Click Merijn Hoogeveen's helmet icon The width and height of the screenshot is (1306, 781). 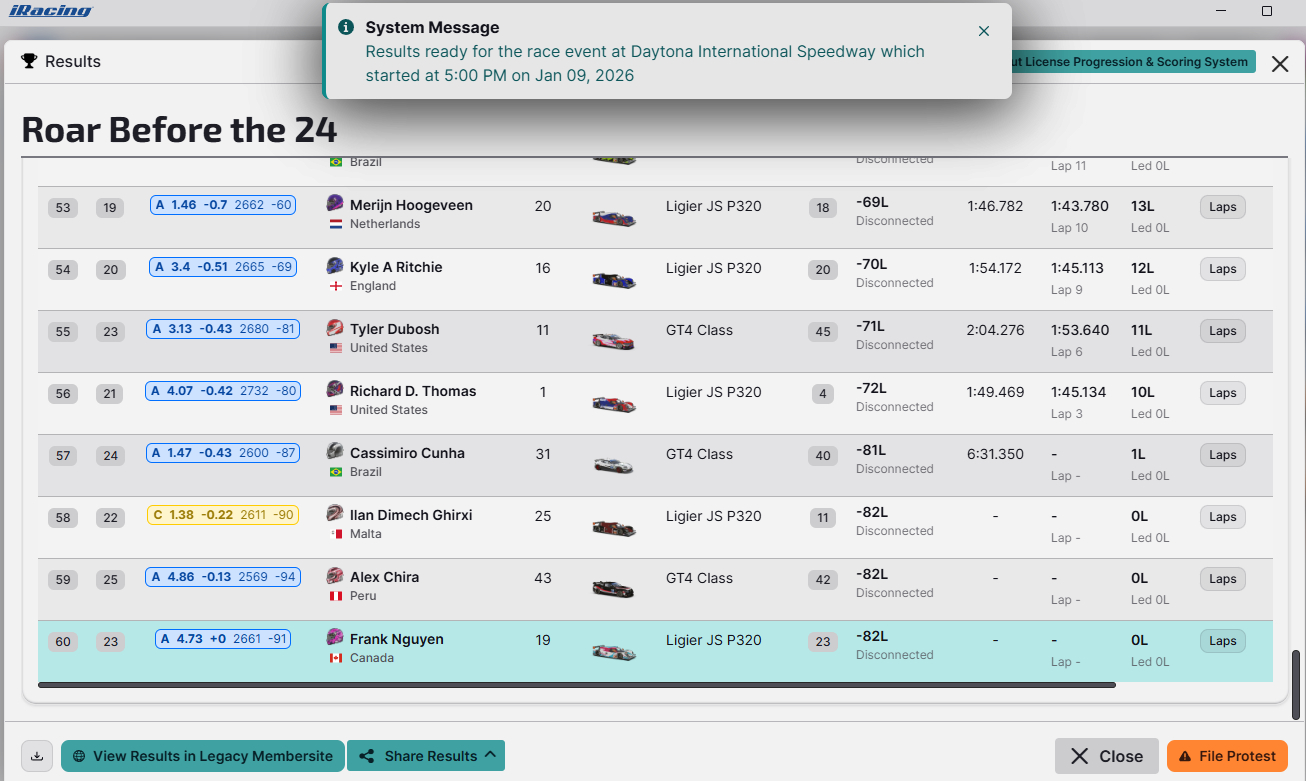335,204
